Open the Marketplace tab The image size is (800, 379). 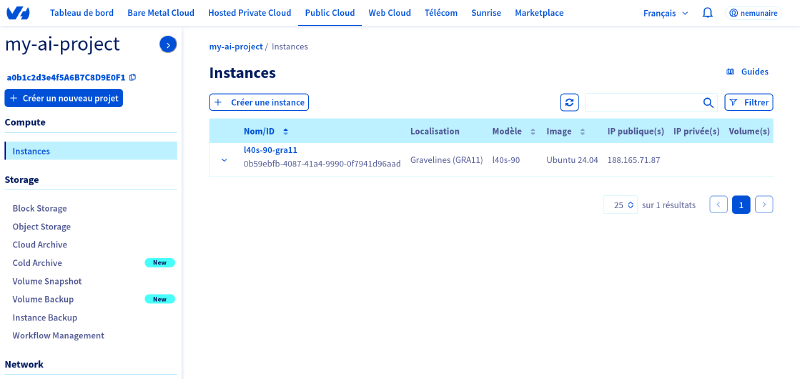[539, 13]
